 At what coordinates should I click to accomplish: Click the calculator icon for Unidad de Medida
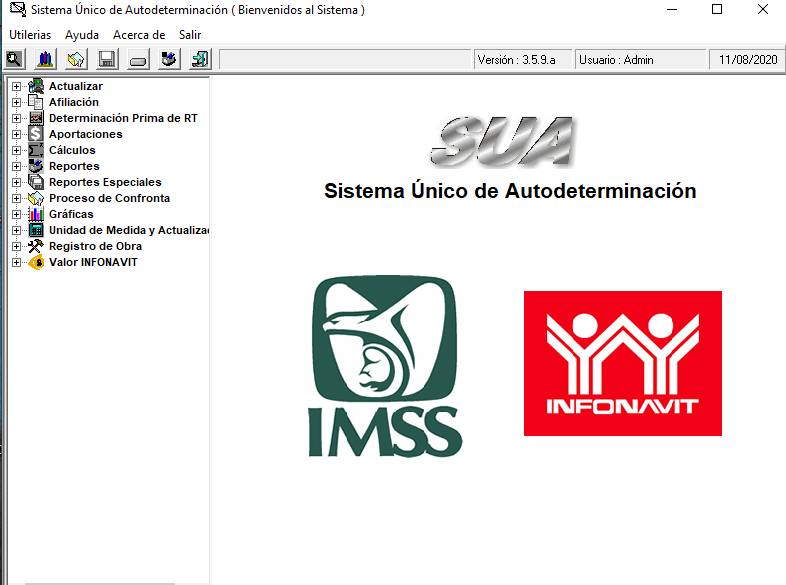tap(36, 230)
